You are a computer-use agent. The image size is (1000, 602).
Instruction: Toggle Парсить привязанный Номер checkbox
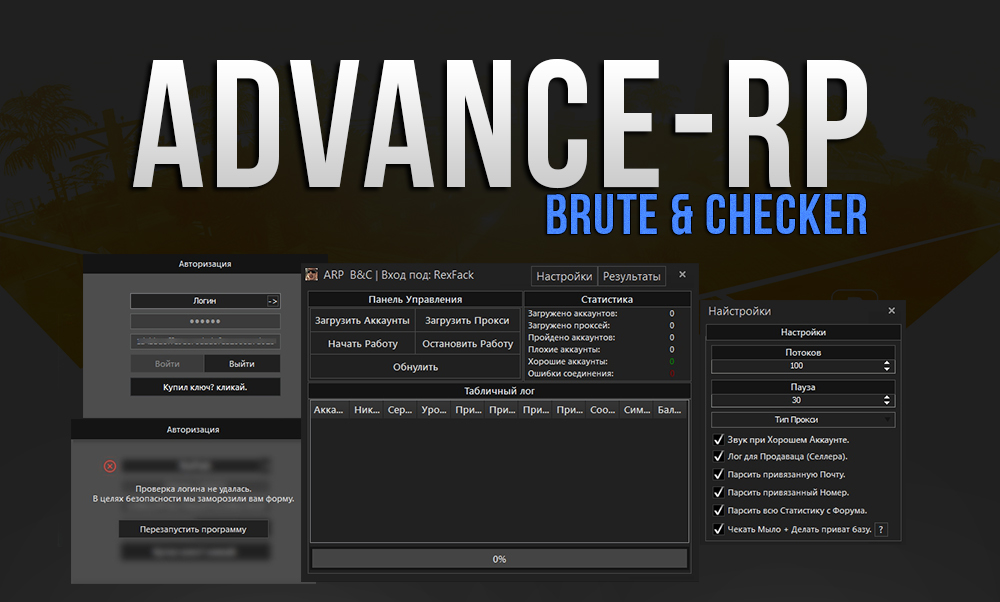click(x=717, y=493)
